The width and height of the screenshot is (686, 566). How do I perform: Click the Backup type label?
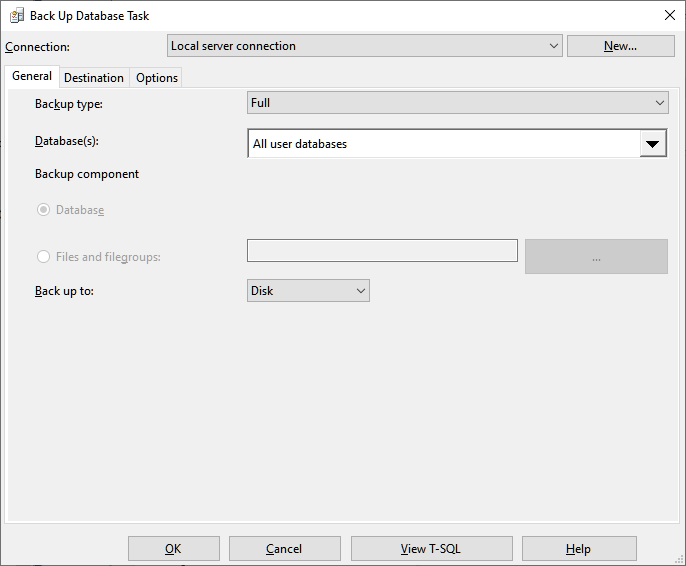(69, 104)
